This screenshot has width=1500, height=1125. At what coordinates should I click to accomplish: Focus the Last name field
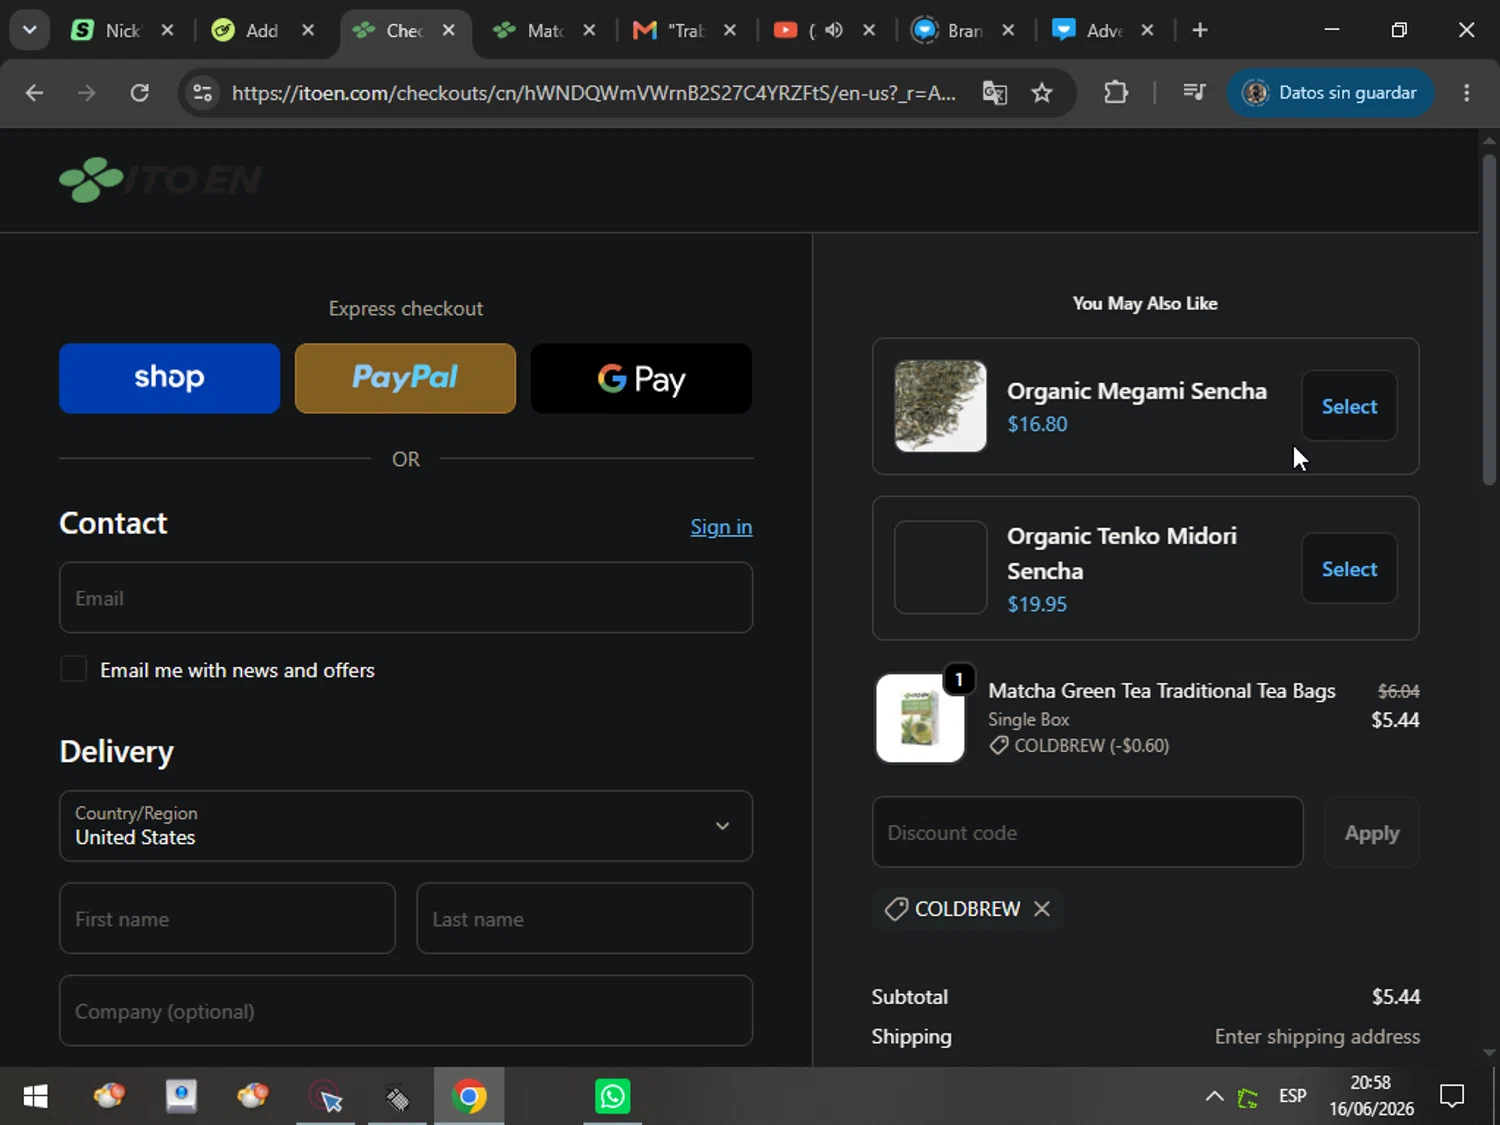[584, 918]
